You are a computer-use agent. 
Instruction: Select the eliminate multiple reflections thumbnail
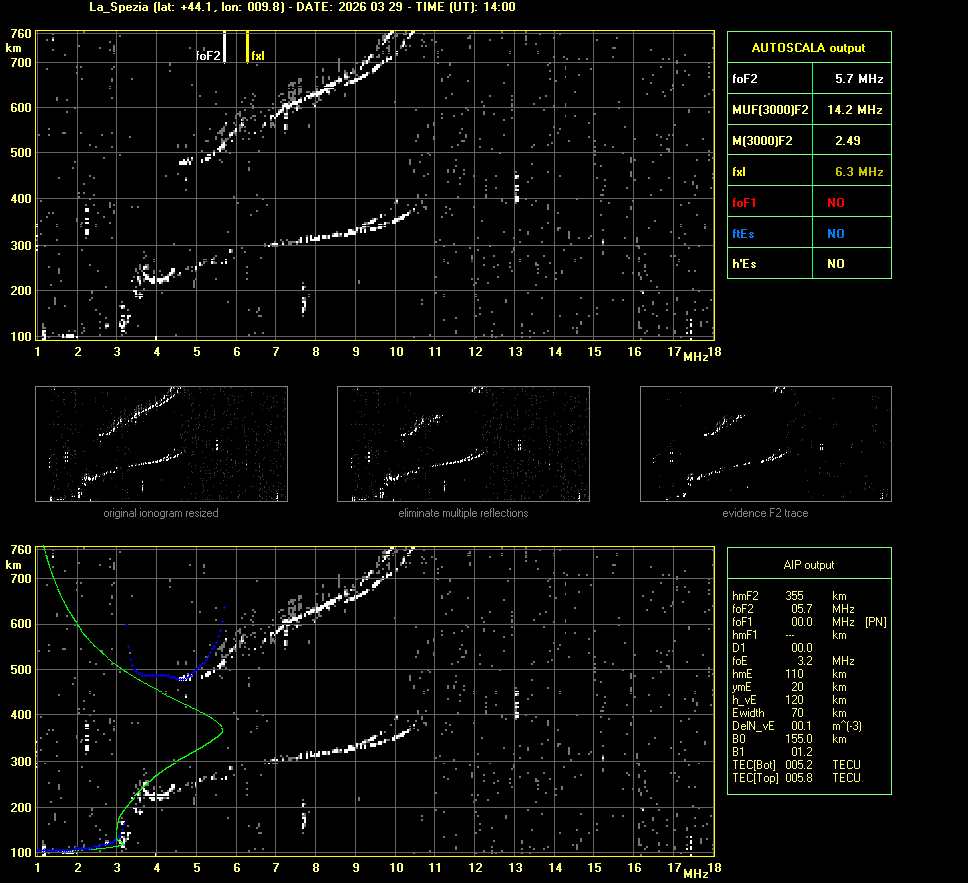coord(463,444)
